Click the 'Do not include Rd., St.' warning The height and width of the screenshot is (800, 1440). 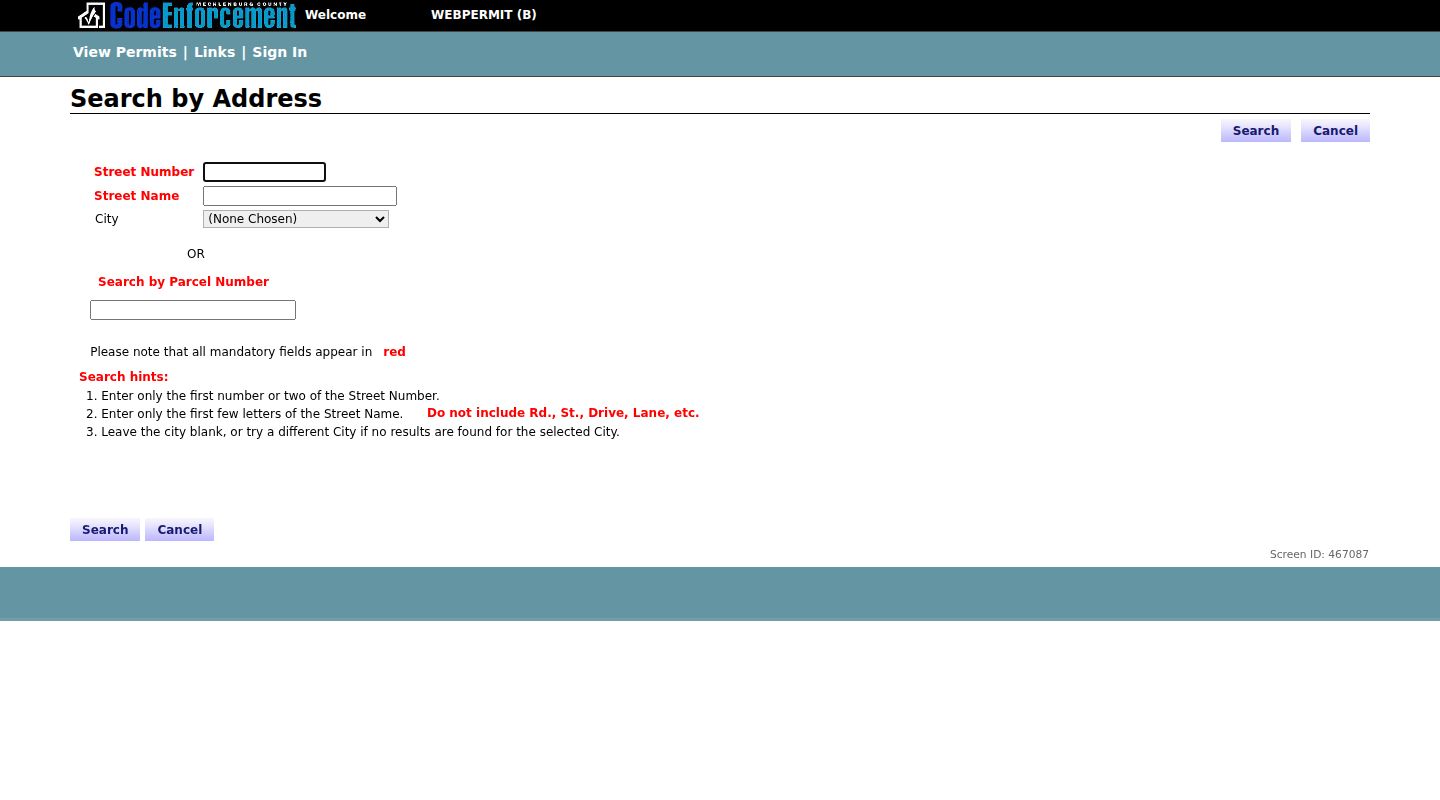click(x=563, y=413)
